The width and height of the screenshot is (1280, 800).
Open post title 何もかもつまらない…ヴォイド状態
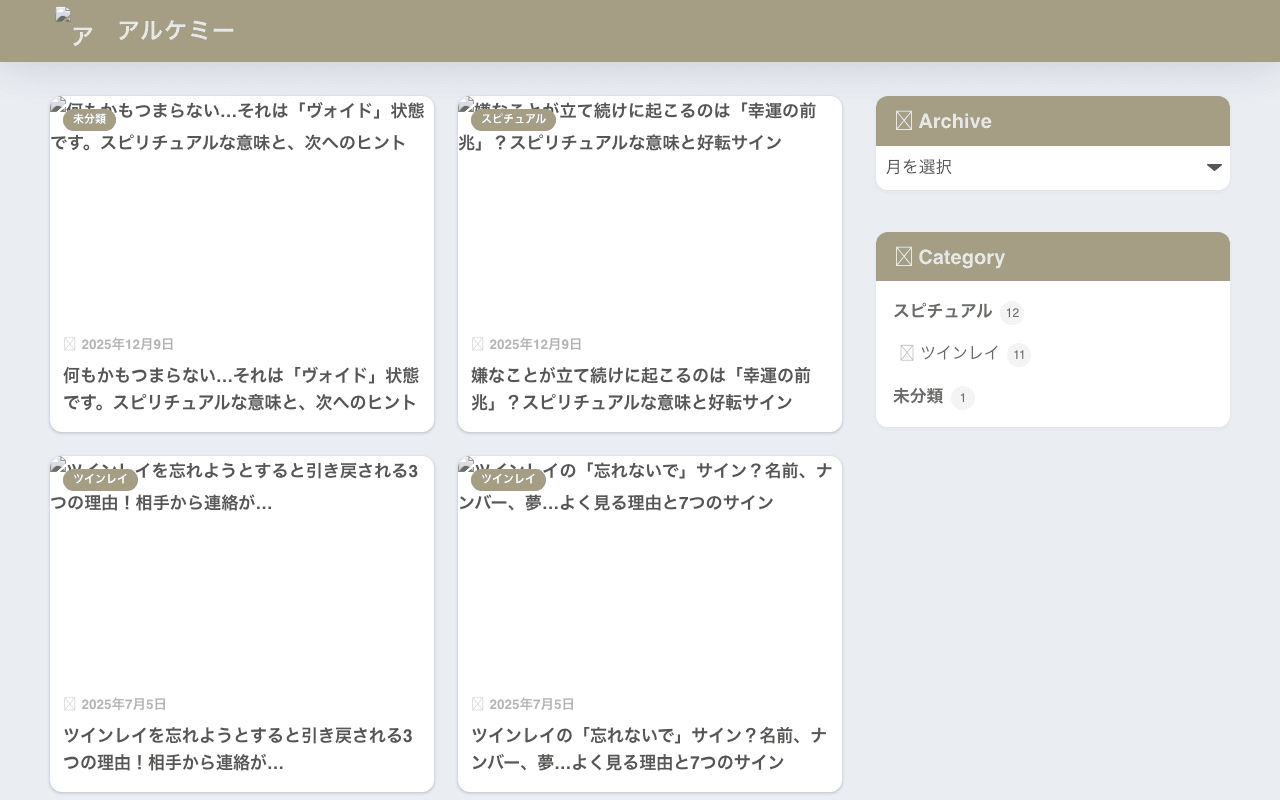(x=241, y=389)
